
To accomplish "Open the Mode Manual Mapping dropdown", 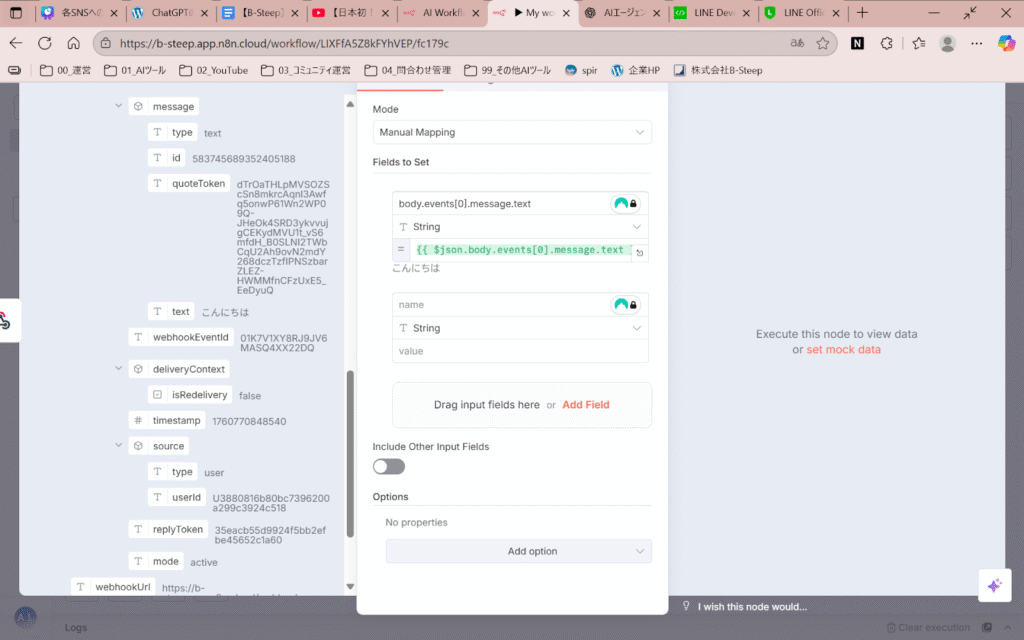I will point(511,132).
